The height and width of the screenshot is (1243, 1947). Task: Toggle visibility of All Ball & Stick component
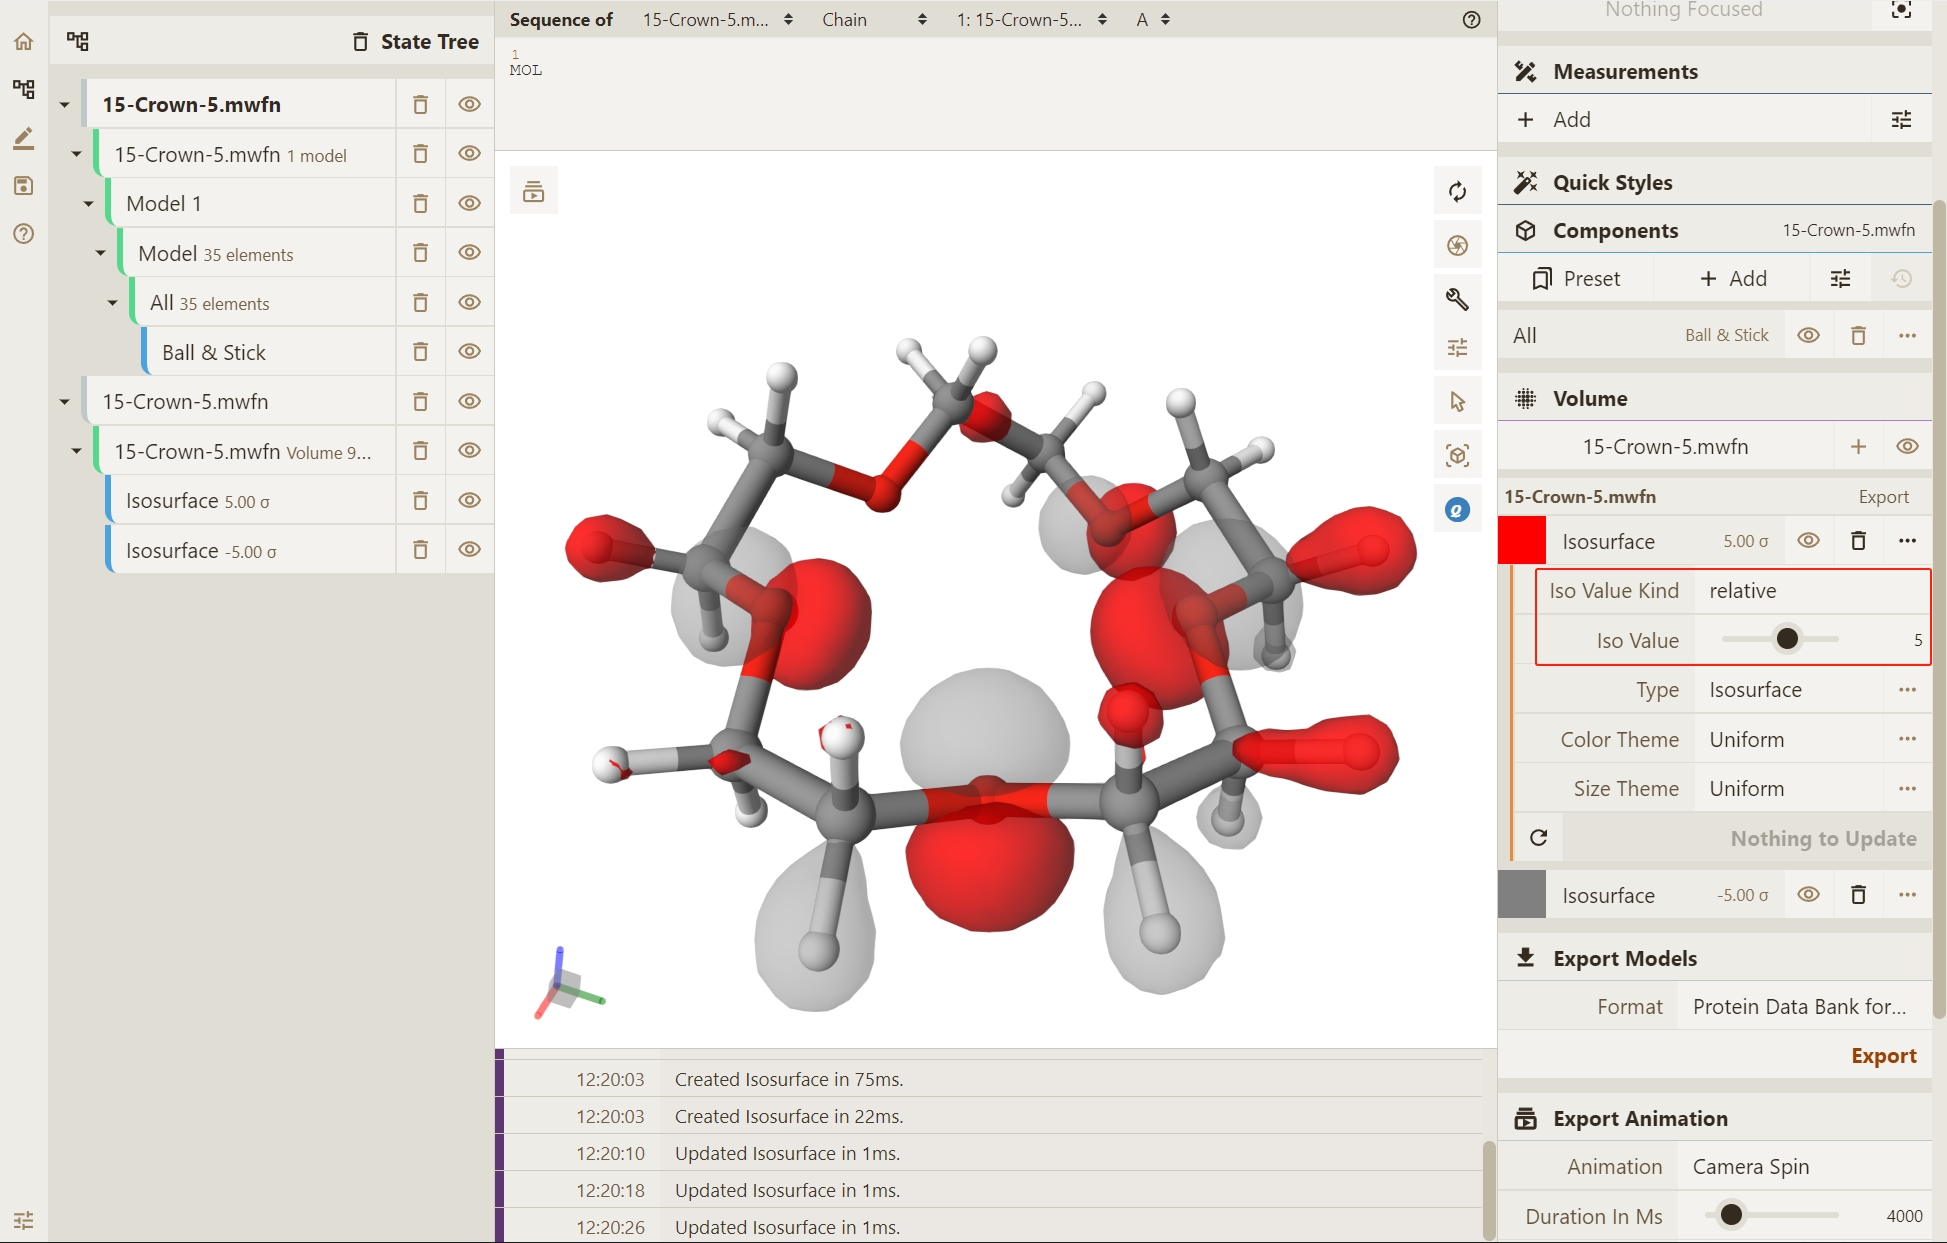[1807, 336]
